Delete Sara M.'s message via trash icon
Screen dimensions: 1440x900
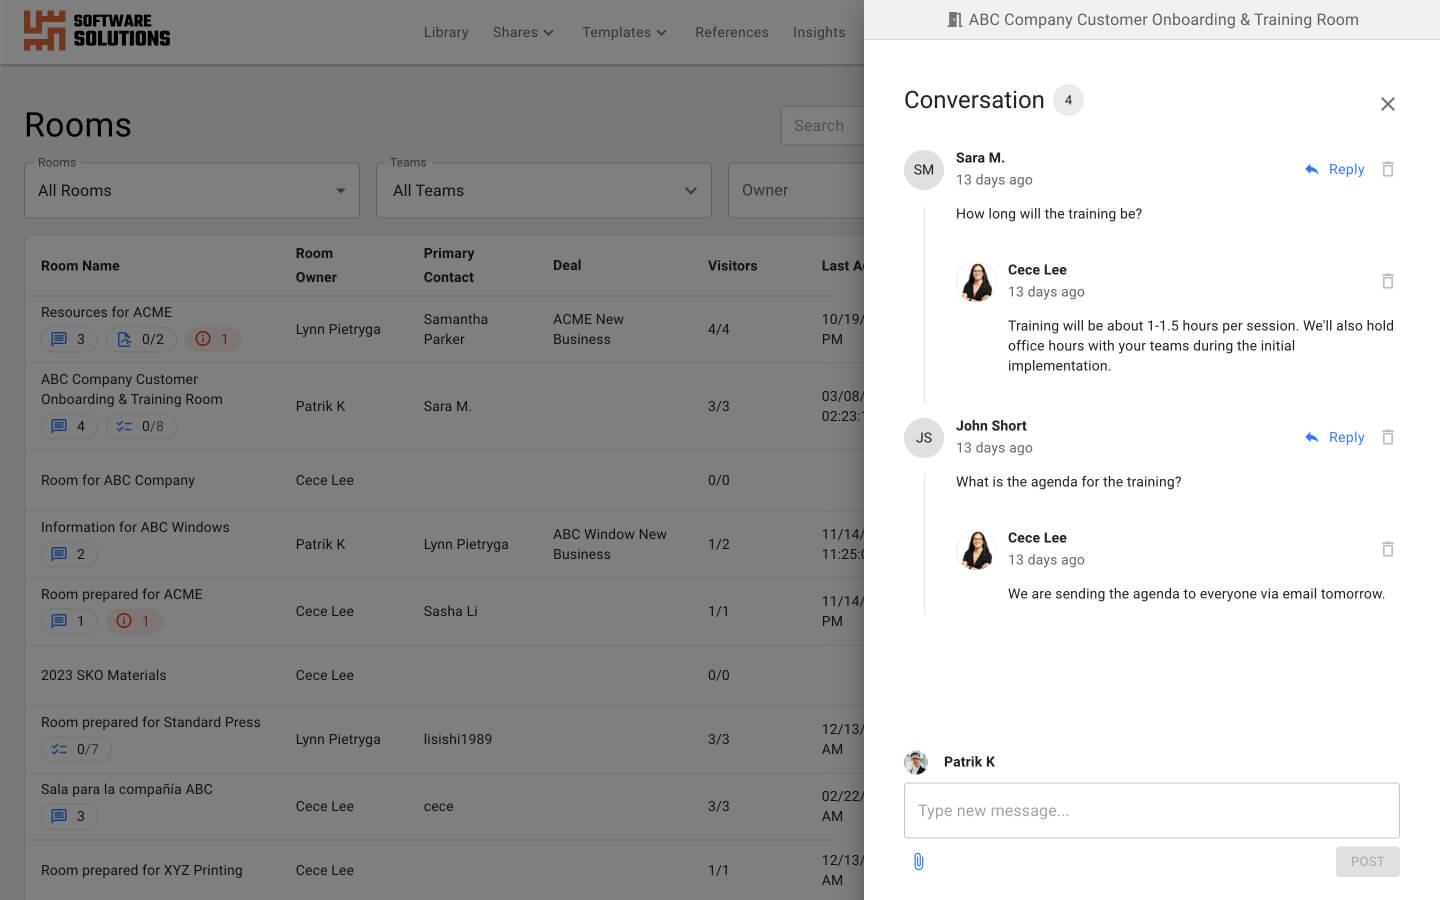1388,169
